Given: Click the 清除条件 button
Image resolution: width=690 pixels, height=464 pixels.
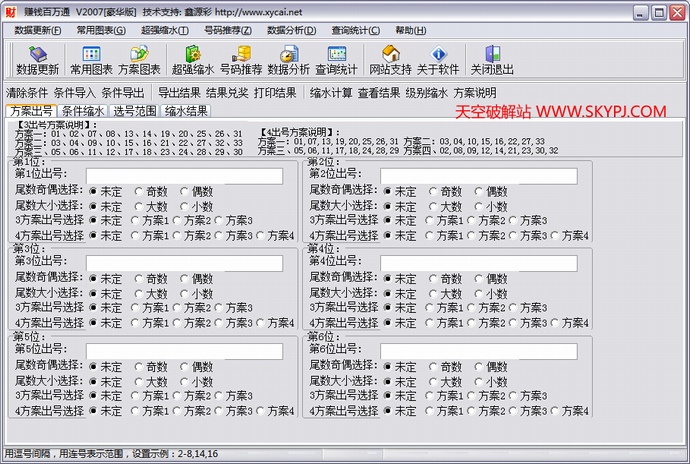Looking at the screenshot, I should tap(27, 92).
